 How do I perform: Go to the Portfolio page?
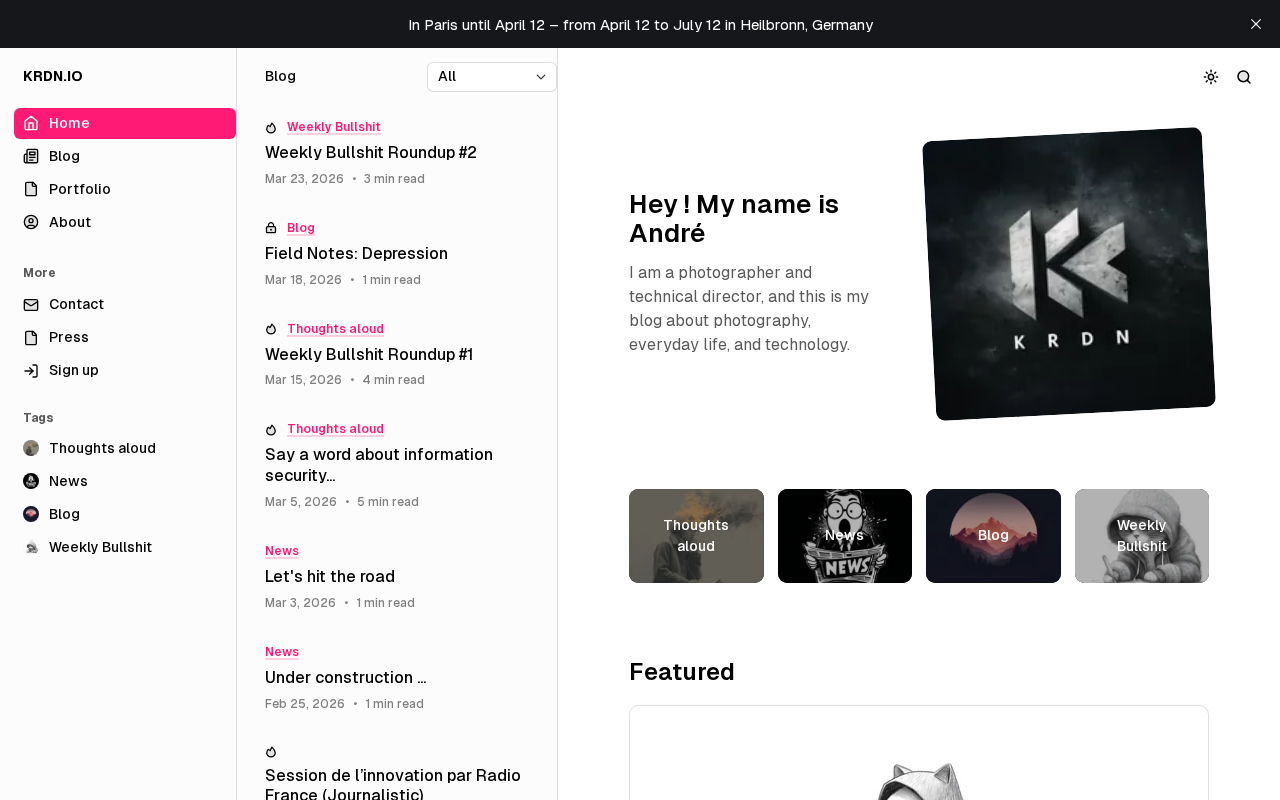tap(79, 189)
